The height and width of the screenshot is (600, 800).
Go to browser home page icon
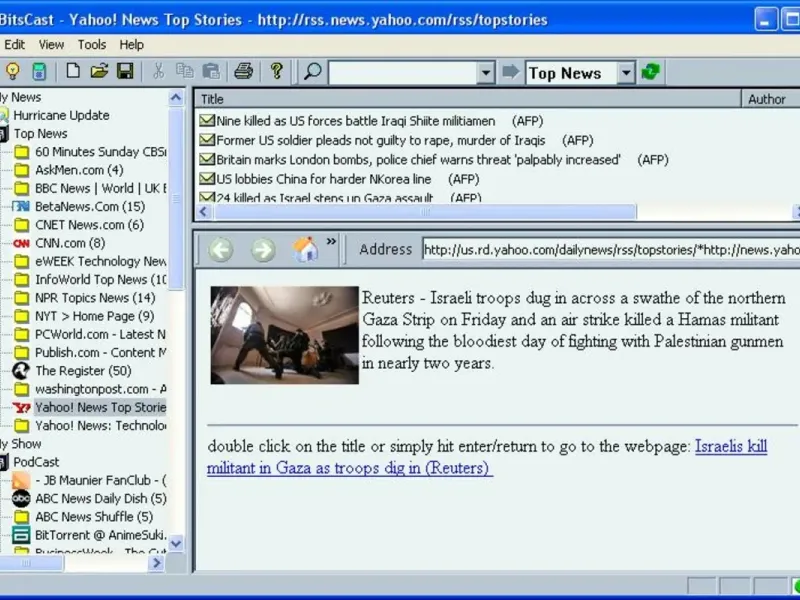[305, 249]
